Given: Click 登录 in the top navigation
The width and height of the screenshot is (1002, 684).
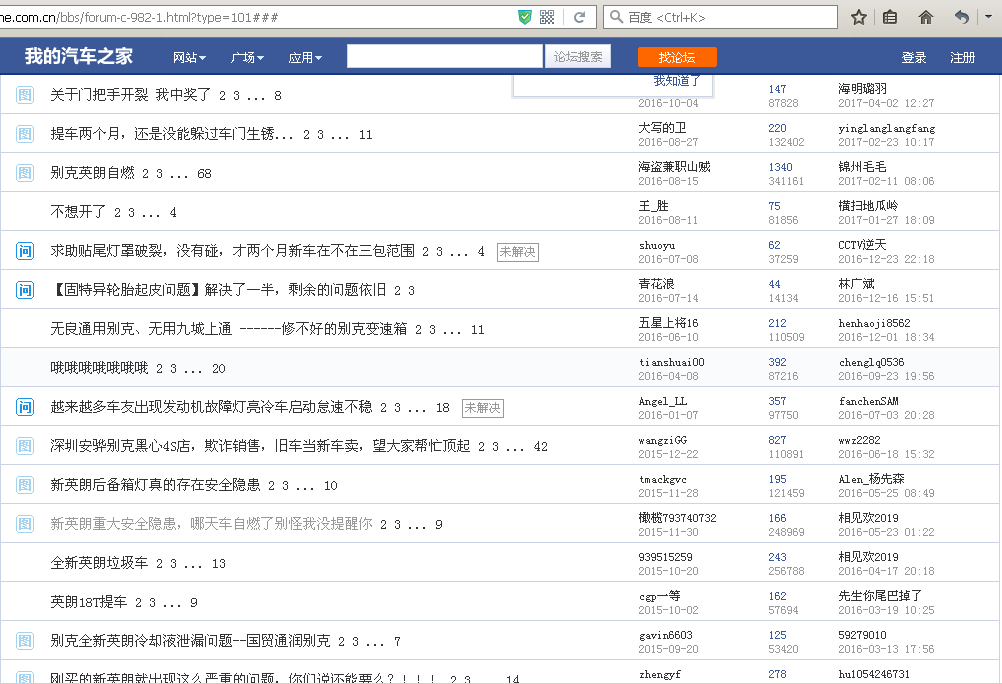Looking at the screenshot, I should click(914, 58).
